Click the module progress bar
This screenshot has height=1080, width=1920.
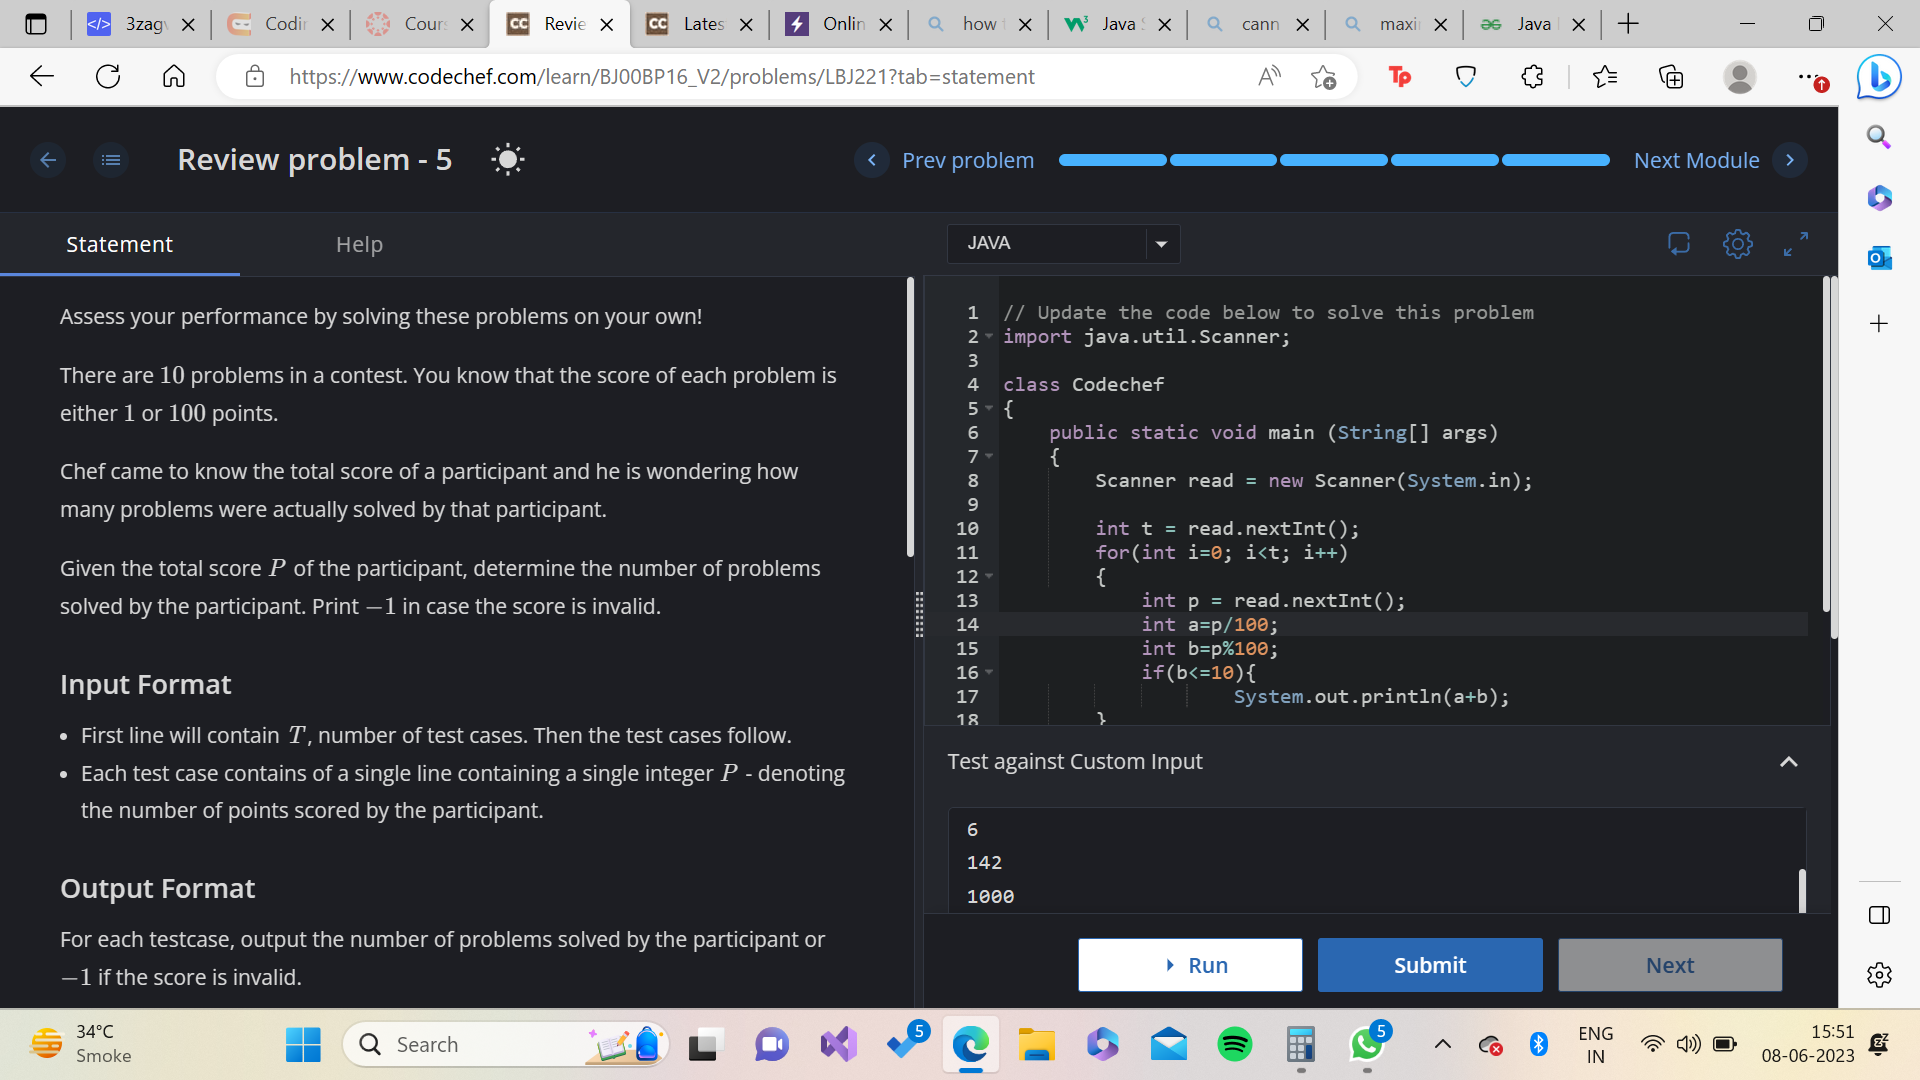pyautogui.click(x=1334, y=160)
